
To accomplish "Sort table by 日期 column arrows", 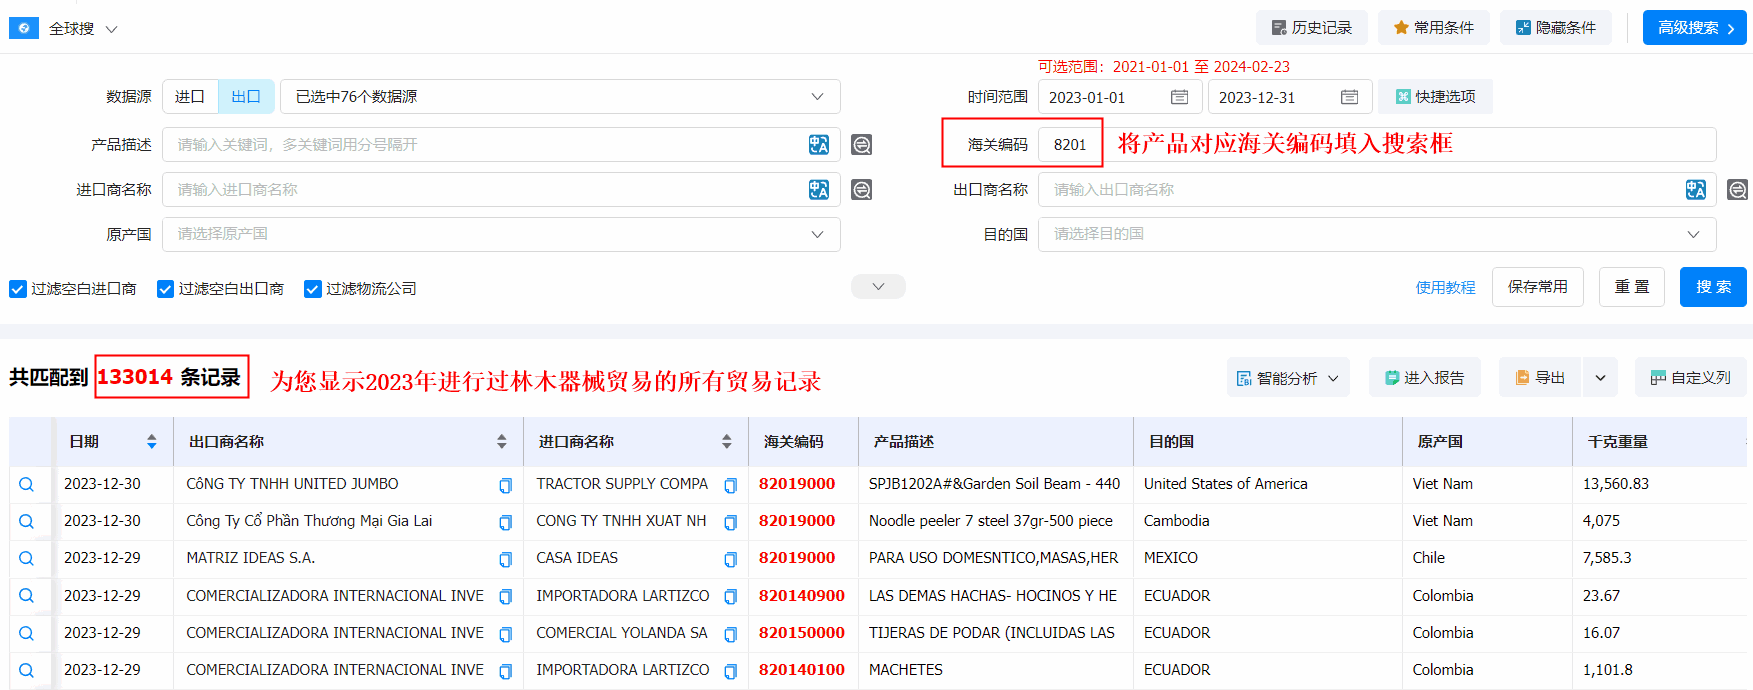I will pyautogui.click(x=151, y=441).
